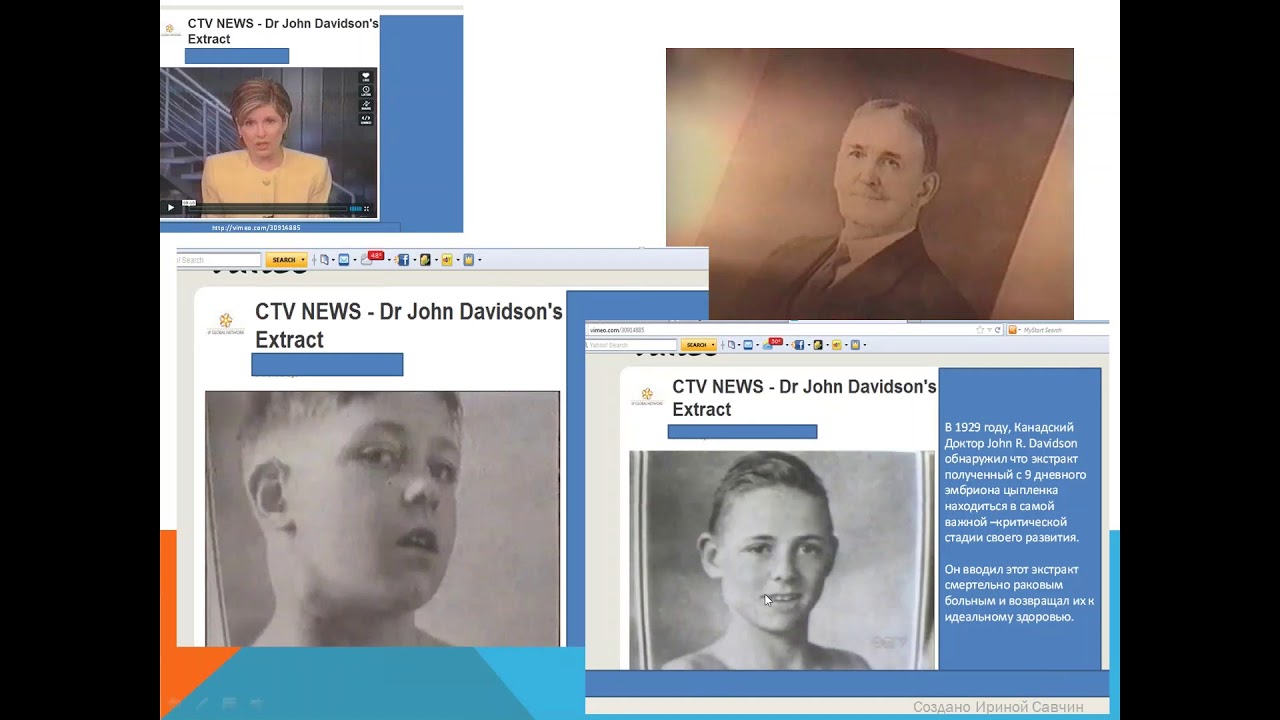Screen dimensions: 1280x720
Task: Click the boy's photo in the right window
Action: pyautogui.click(x=781, y=560)
